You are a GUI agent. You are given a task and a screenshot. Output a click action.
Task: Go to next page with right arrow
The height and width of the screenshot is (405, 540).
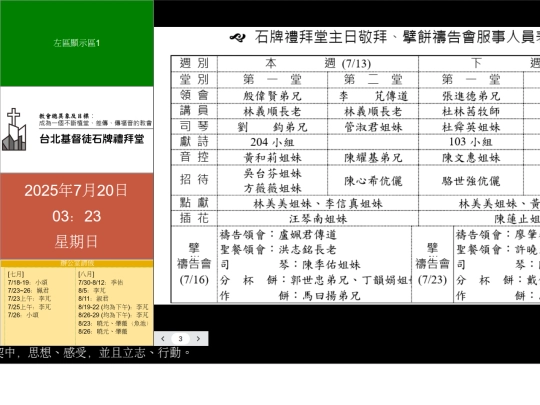click(198, 339)
